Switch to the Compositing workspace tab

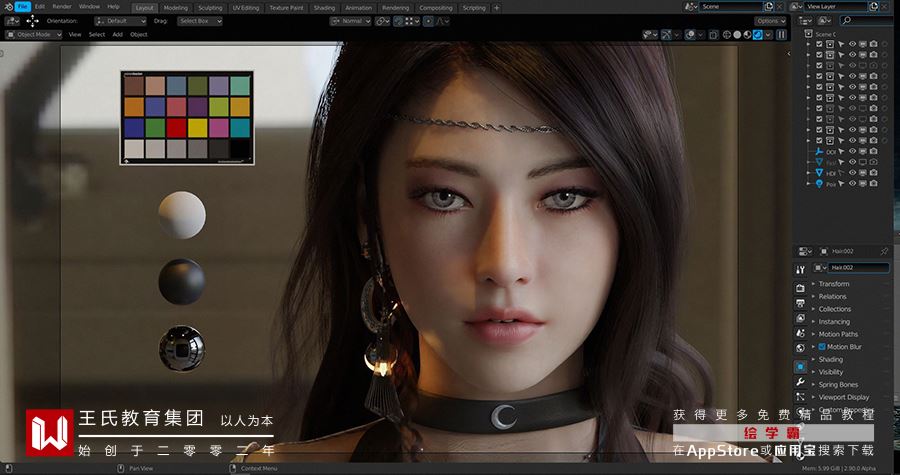click(x=436, y=8)
